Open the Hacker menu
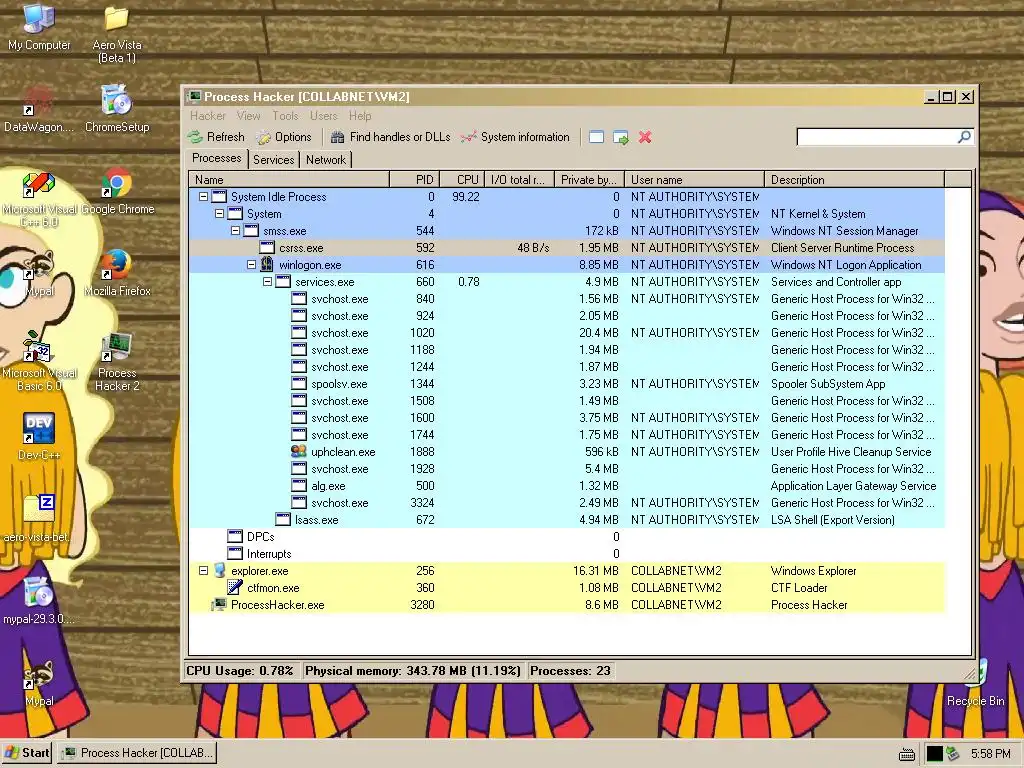The height and width of the screenshot is (768, 1024). tap(208, 116)
